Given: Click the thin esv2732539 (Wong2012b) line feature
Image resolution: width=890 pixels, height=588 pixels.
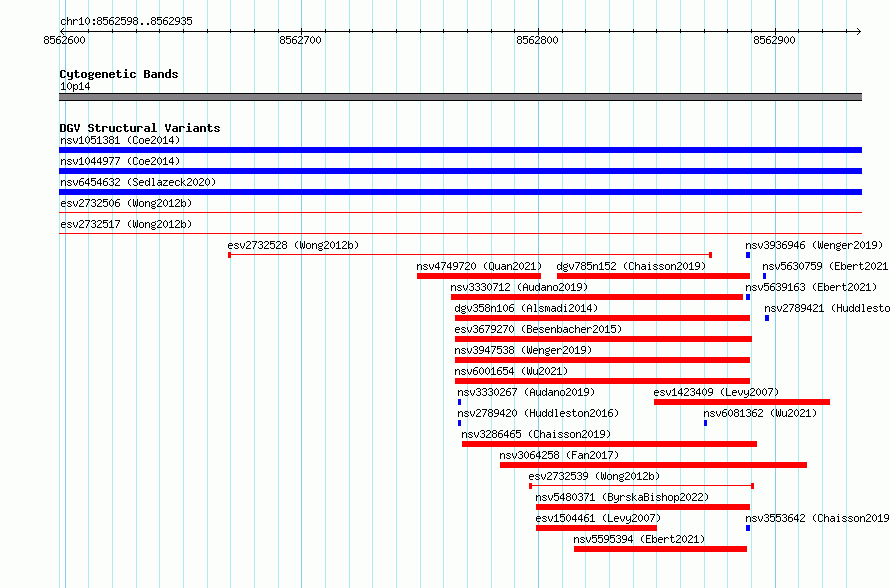Looking at the screenshot, I should tap(641, 486).
